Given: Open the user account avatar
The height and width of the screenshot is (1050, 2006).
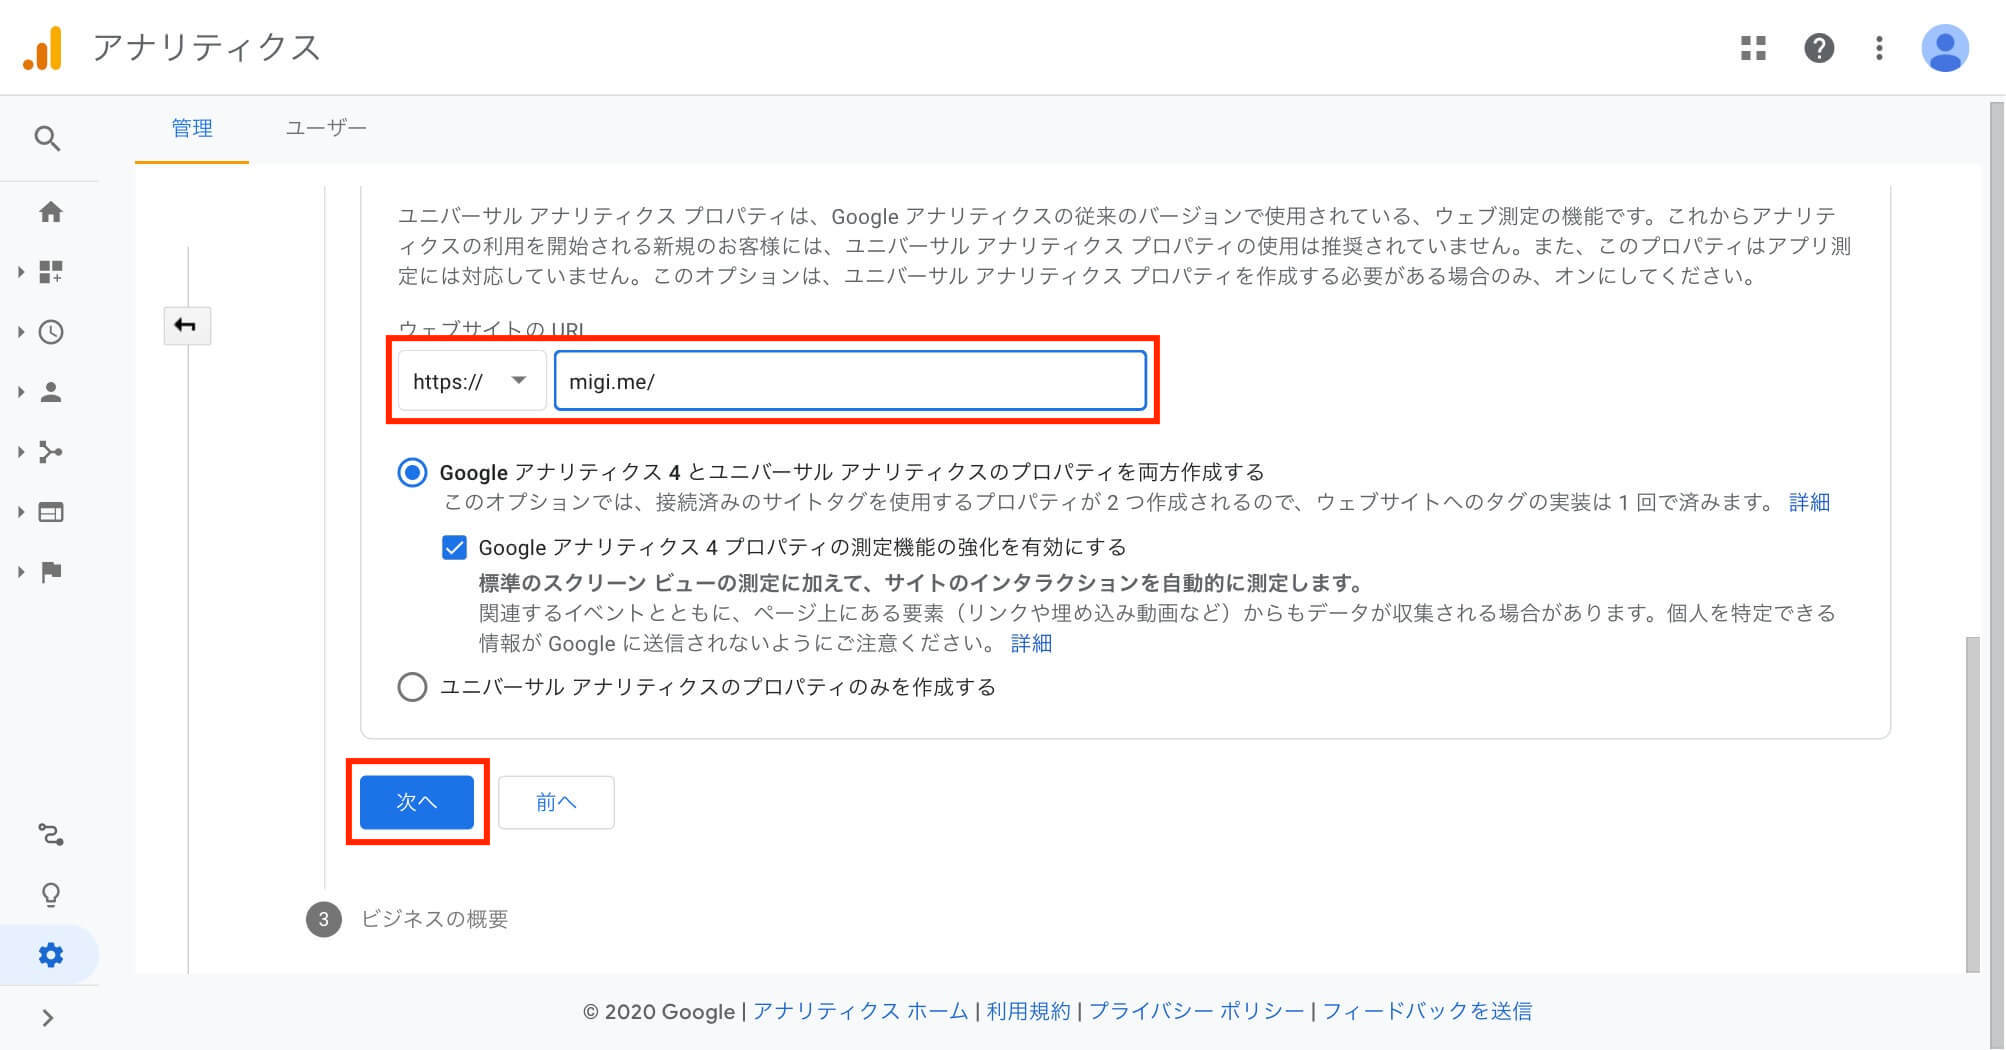Looking at the screenshot, I should (x=1945, y=48).
